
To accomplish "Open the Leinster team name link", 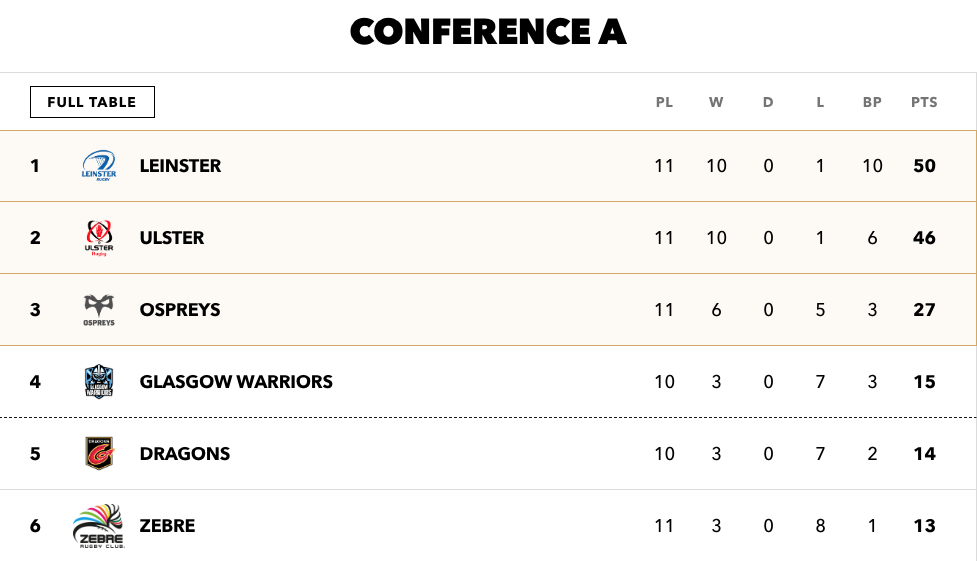I will [x=180, y=166].
